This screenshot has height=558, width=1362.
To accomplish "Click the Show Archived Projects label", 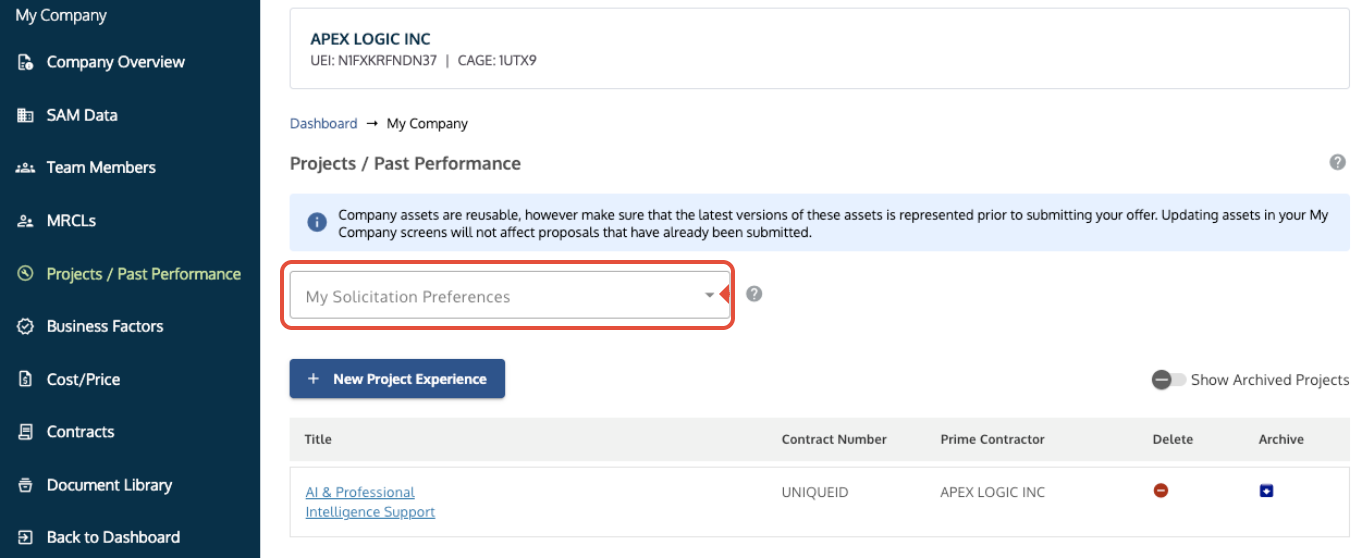I will [x=1270, y=380].
